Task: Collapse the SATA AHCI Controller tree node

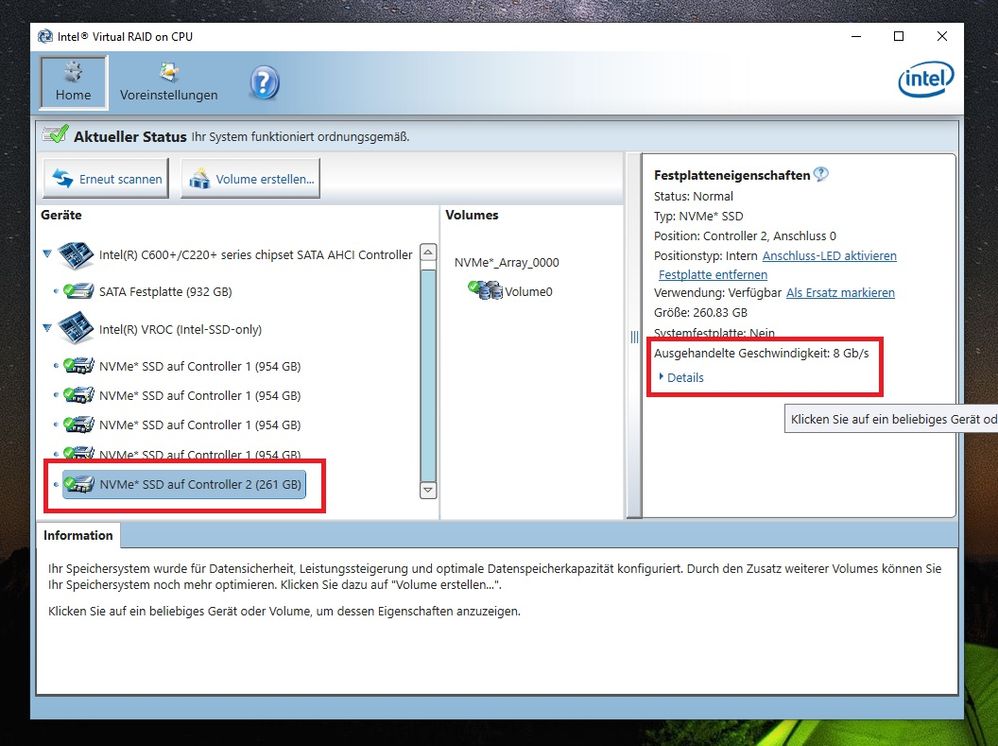Action: [47, 253]
